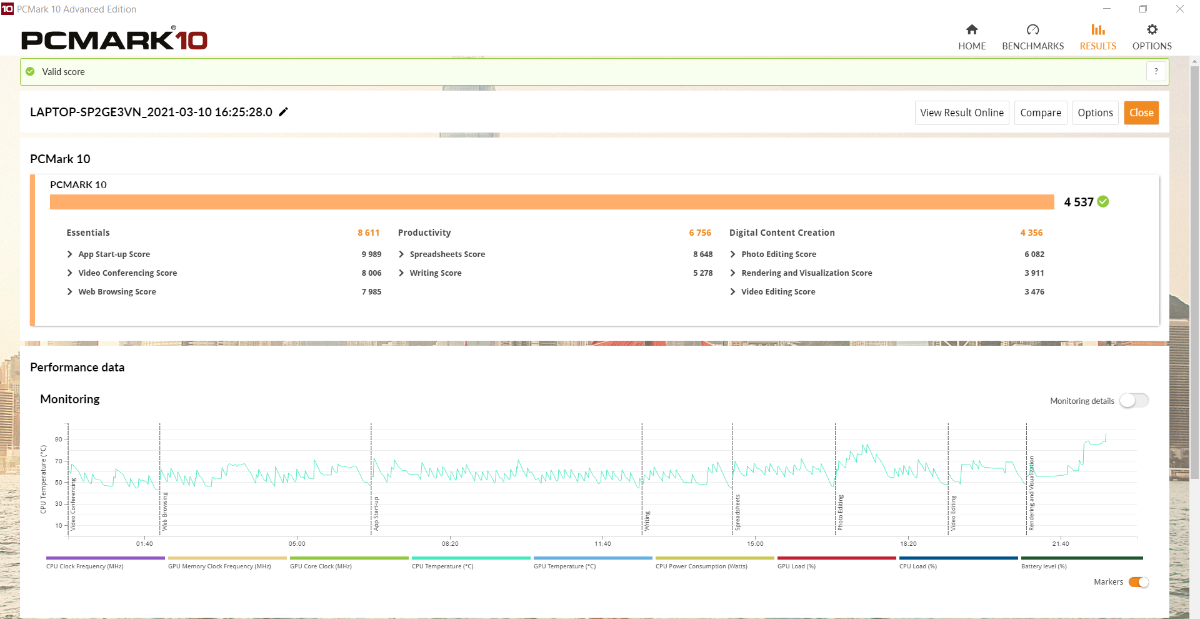Click the question mark help icon

pos(1156,72)
